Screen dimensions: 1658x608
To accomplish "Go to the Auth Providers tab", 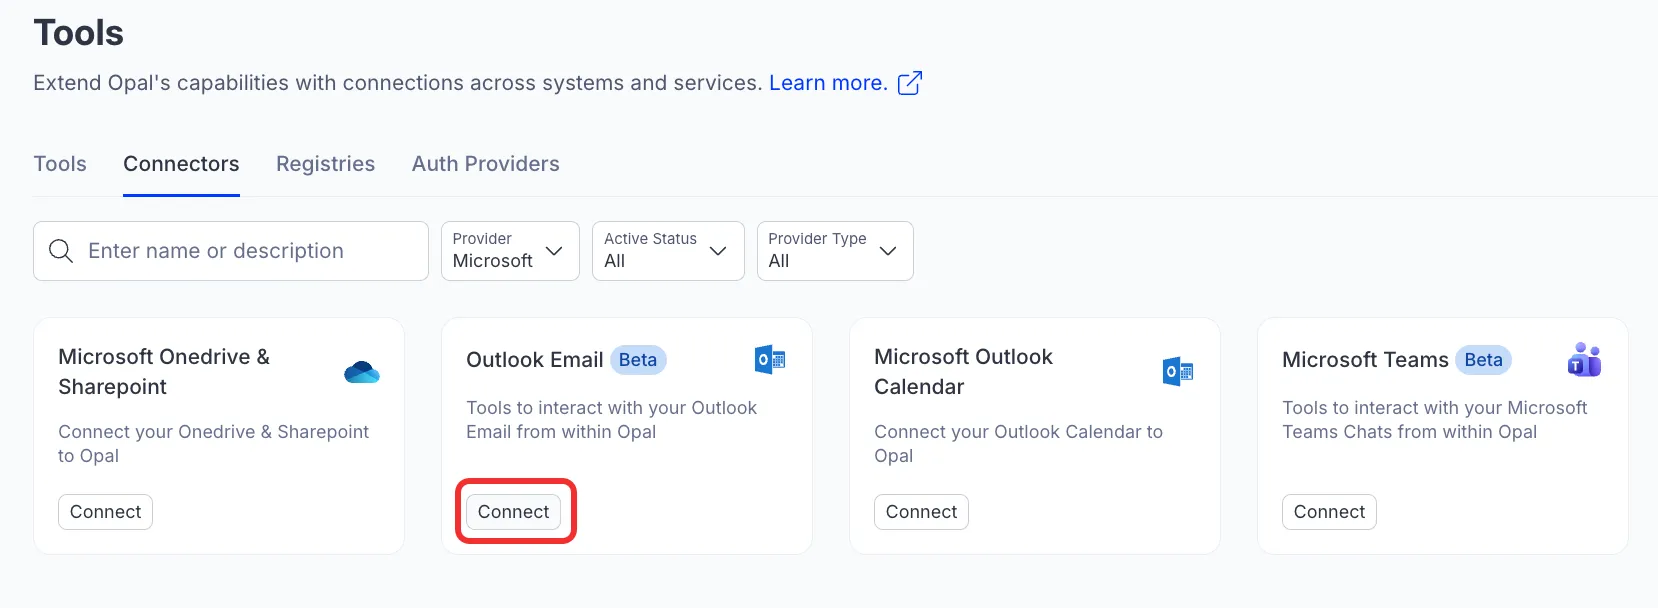I will [486, 164].
